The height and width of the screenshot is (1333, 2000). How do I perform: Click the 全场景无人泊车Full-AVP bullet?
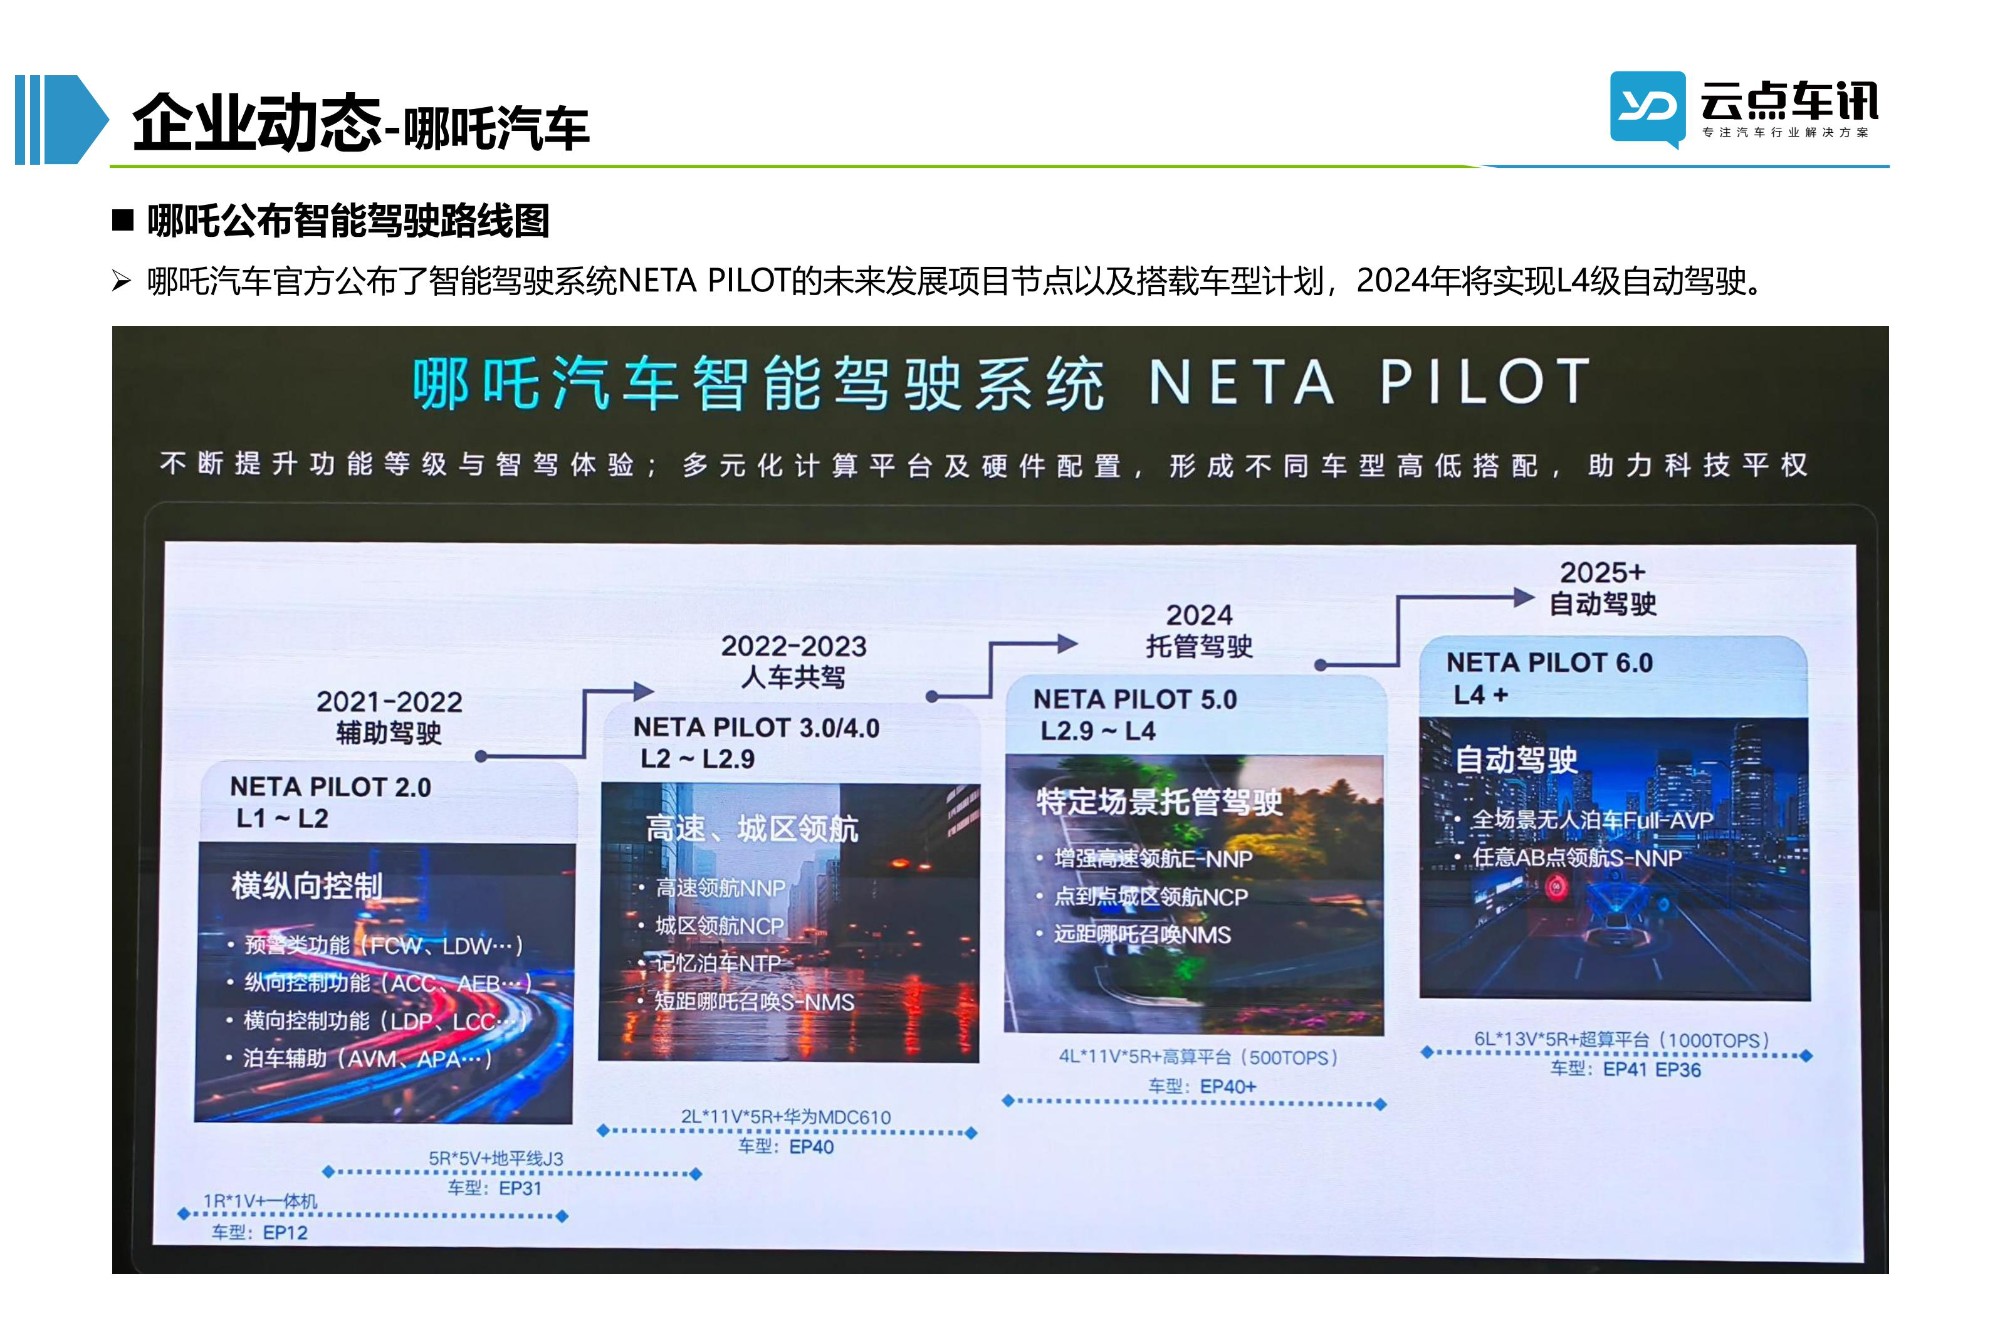[x=1584, y=820]
